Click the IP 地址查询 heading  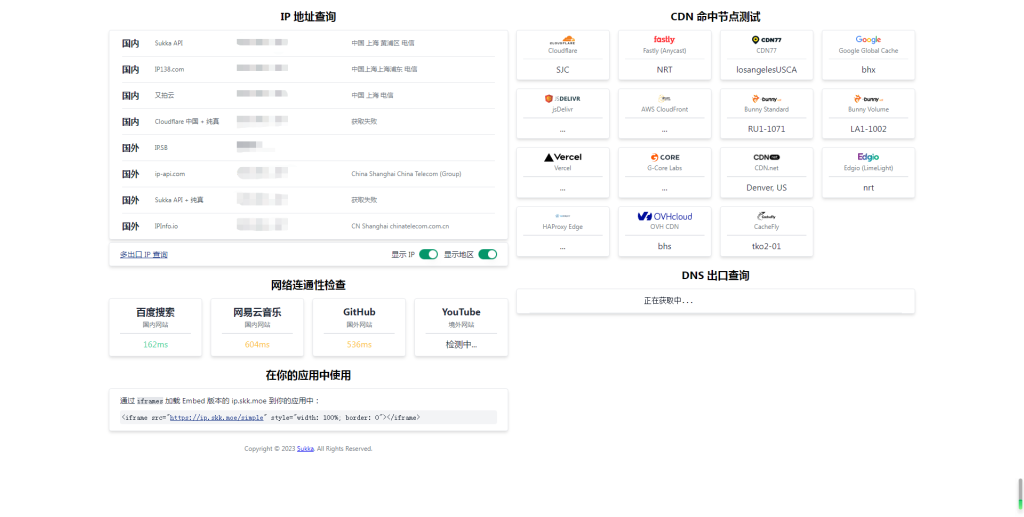point(308,17)
